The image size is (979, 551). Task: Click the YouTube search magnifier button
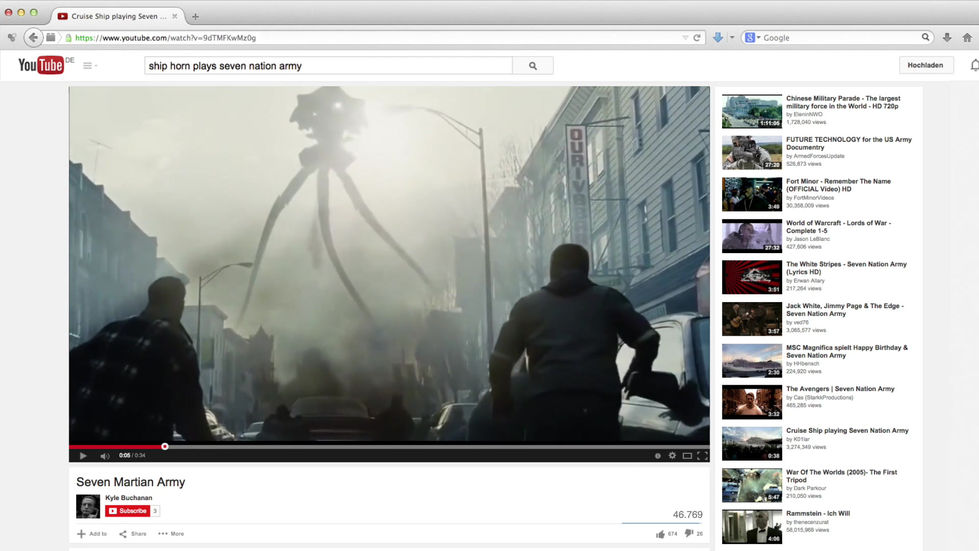tap(533, 66)
